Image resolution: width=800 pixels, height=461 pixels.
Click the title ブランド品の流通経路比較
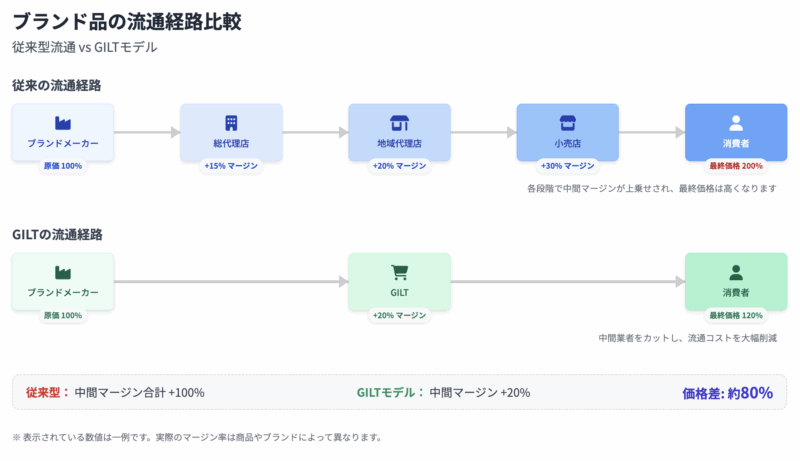pos(127,21)
